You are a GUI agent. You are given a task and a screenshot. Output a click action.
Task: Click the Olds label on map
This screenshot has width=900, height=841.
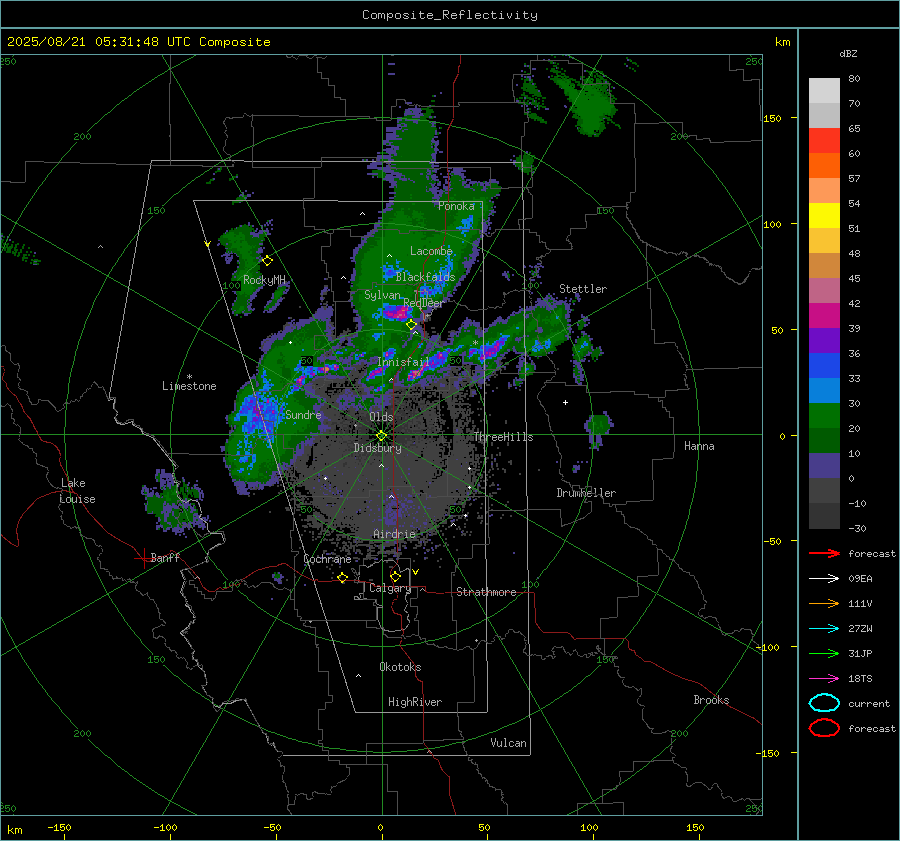pyautogui.click(x=381, y=417)
